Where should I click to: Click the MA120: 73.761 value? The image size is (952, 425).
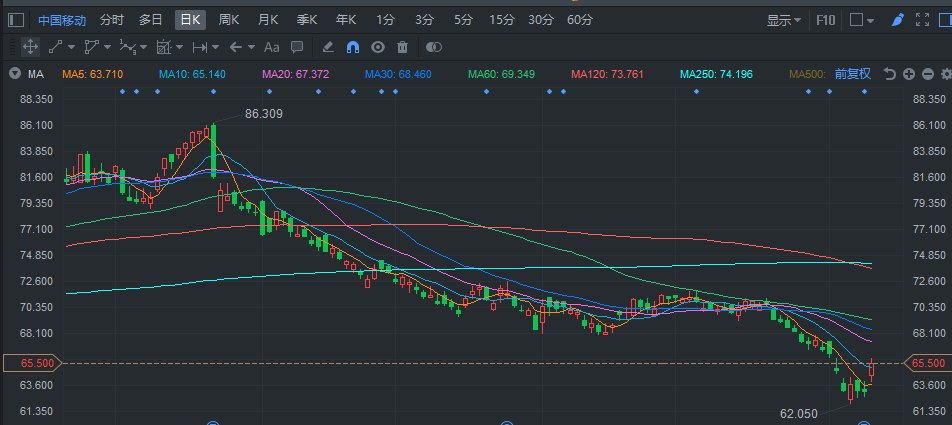pos(607,74)
